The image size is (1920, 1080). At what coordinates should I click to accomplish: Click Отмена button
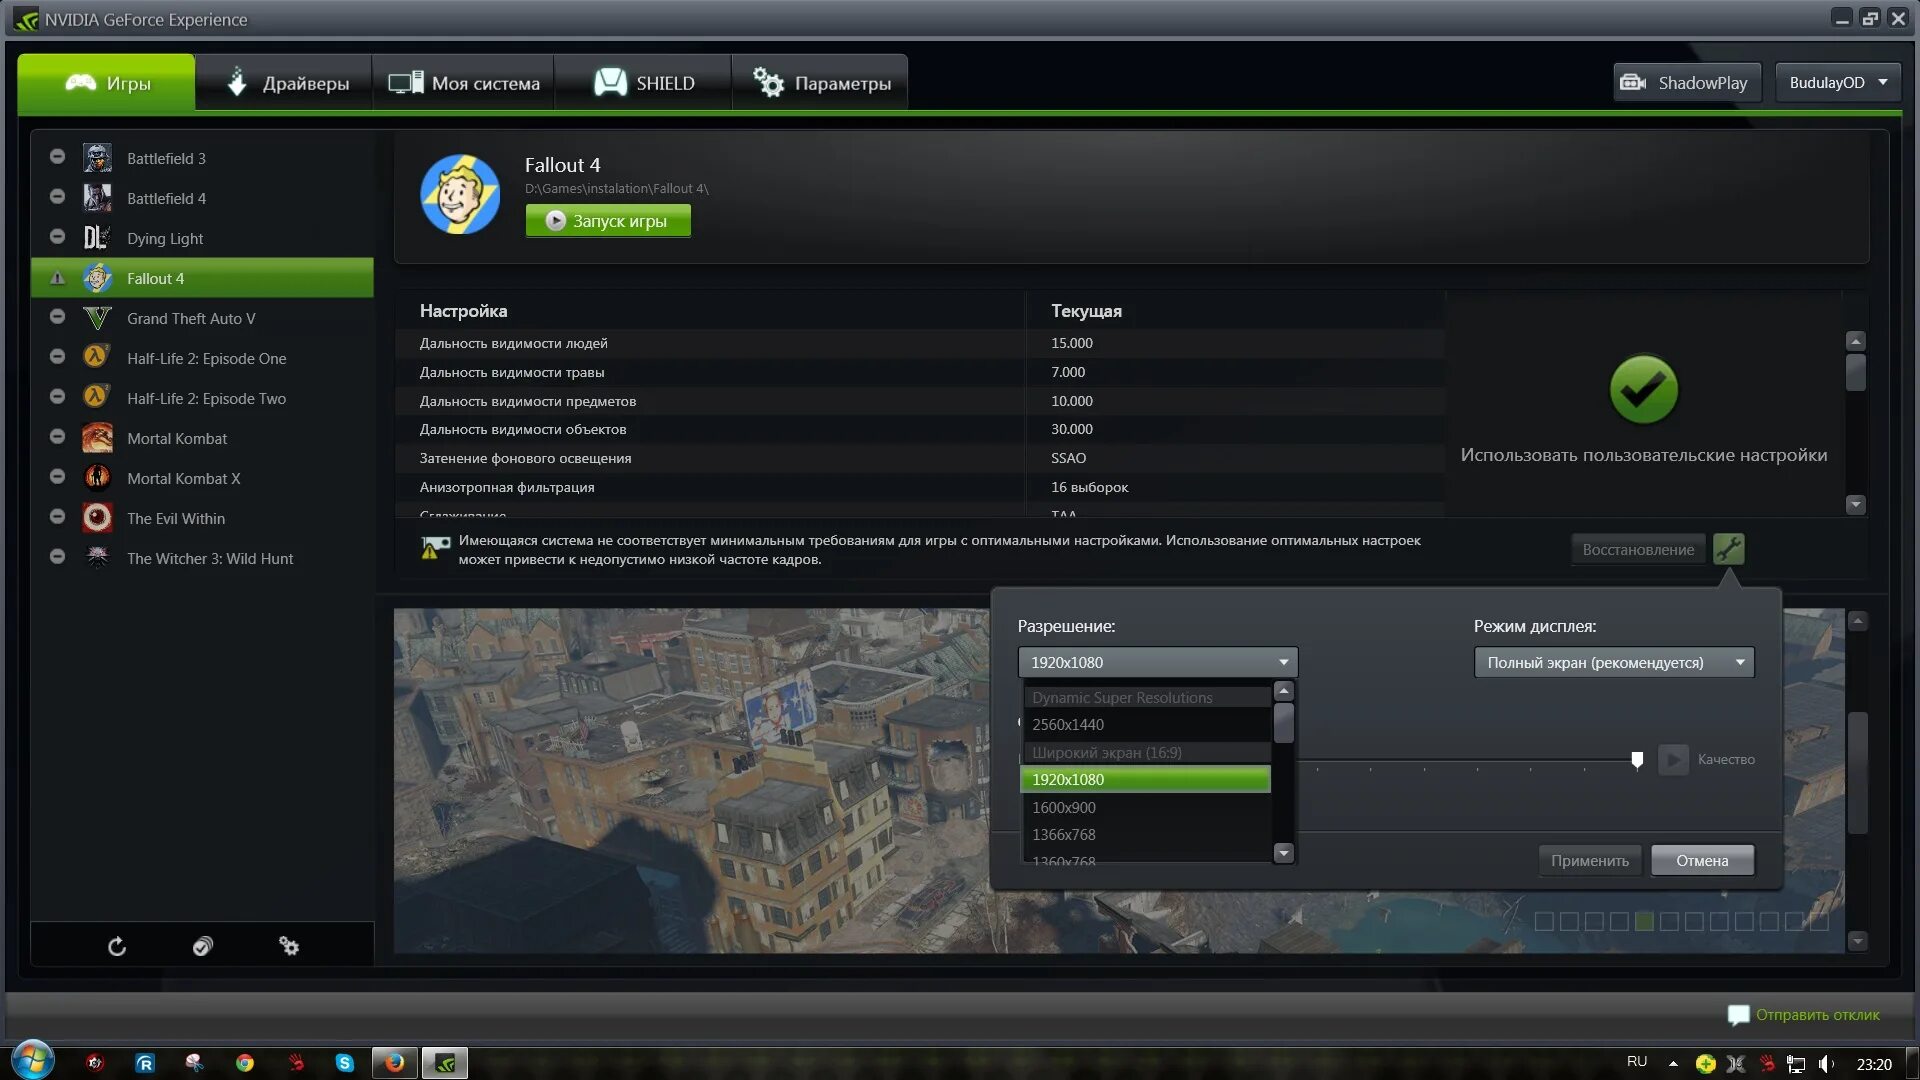coord(1702,860)
